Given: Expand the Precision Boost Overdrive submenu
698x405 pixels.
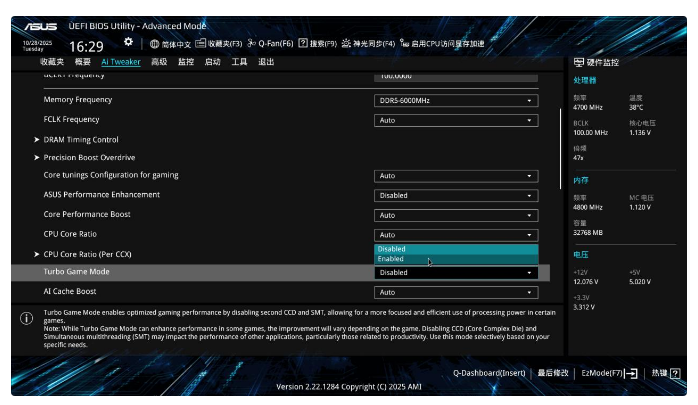Looking at the screenshot, I should (x=89, y=158).
